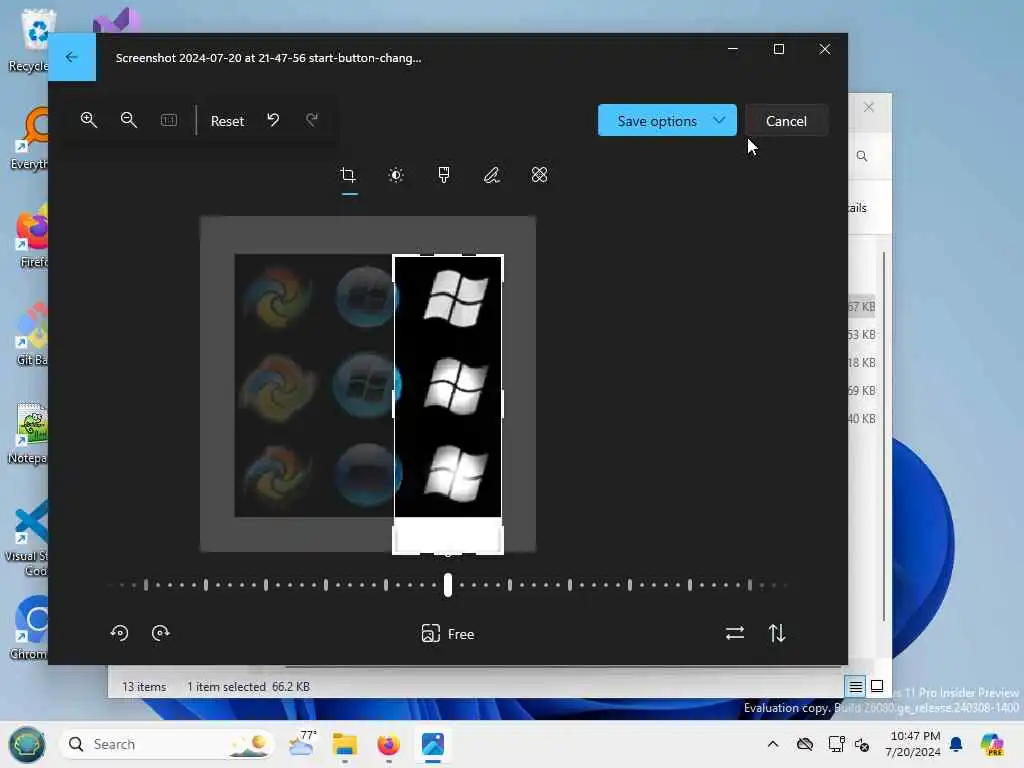Viewport: 1024px width, 768px height.
Task: Open Firefox from the taskbar
Action: (x=389, y=744)
